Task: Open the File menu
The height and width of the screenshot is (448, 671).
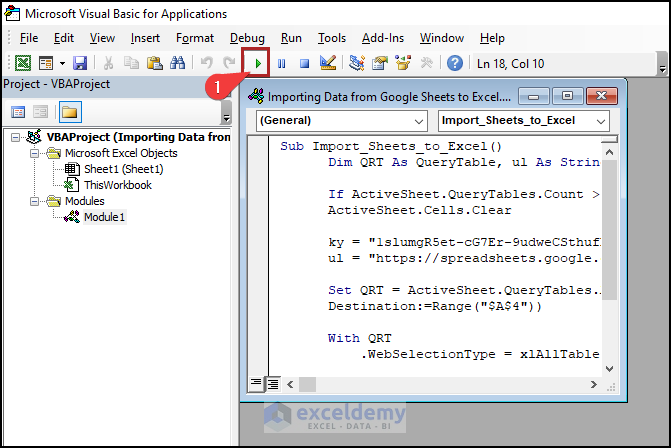Action: click(29, 38)
